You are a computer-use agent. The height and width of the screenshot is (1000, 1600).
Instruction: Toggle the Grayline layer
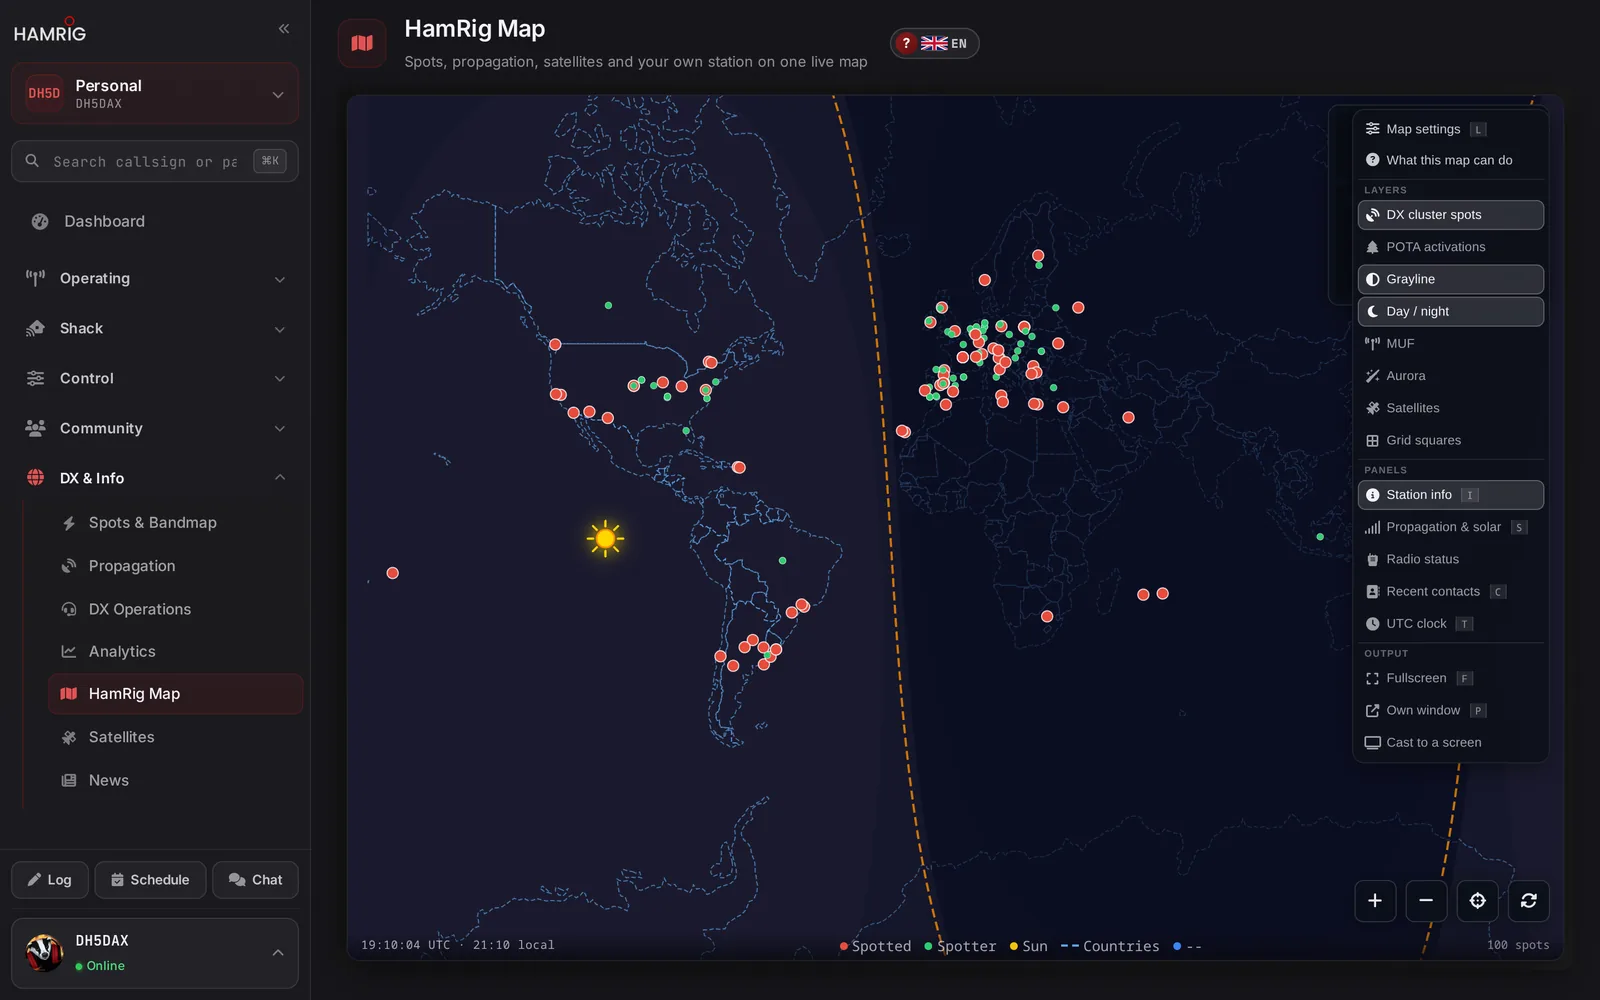1450,279
